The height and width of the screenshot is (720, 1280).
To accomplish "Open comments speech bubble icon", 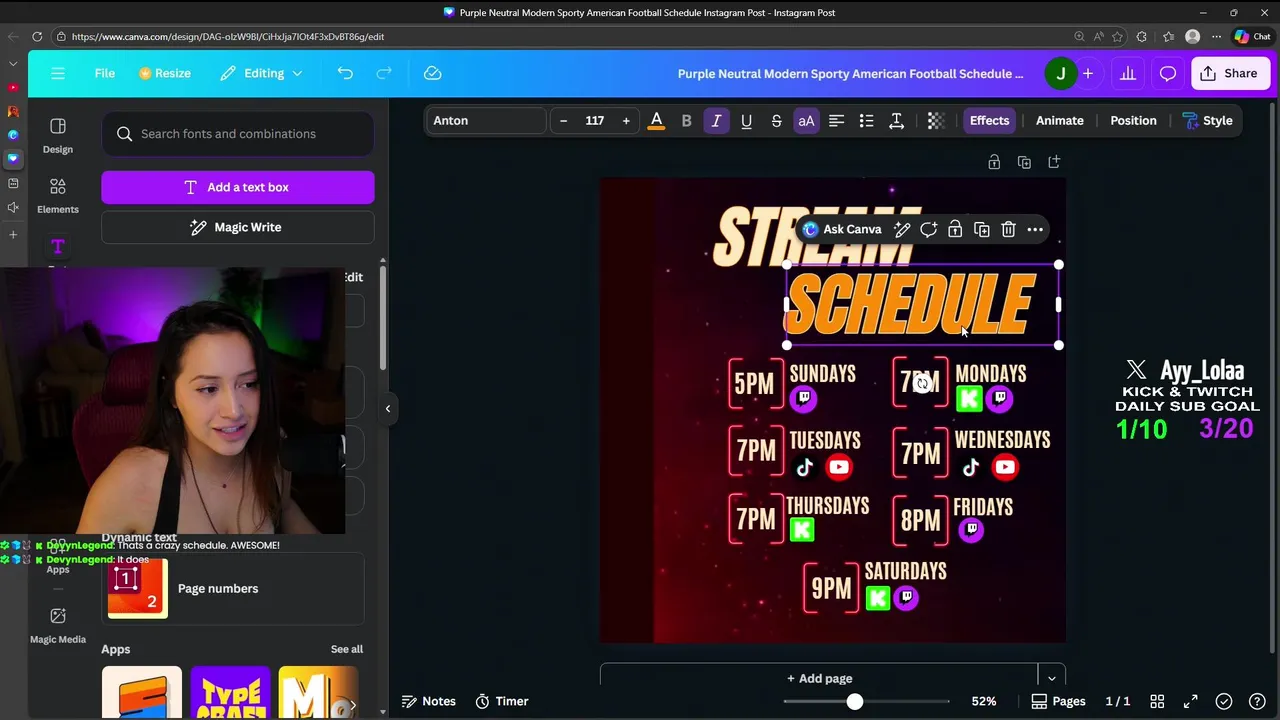I will tap(1167, 73).
